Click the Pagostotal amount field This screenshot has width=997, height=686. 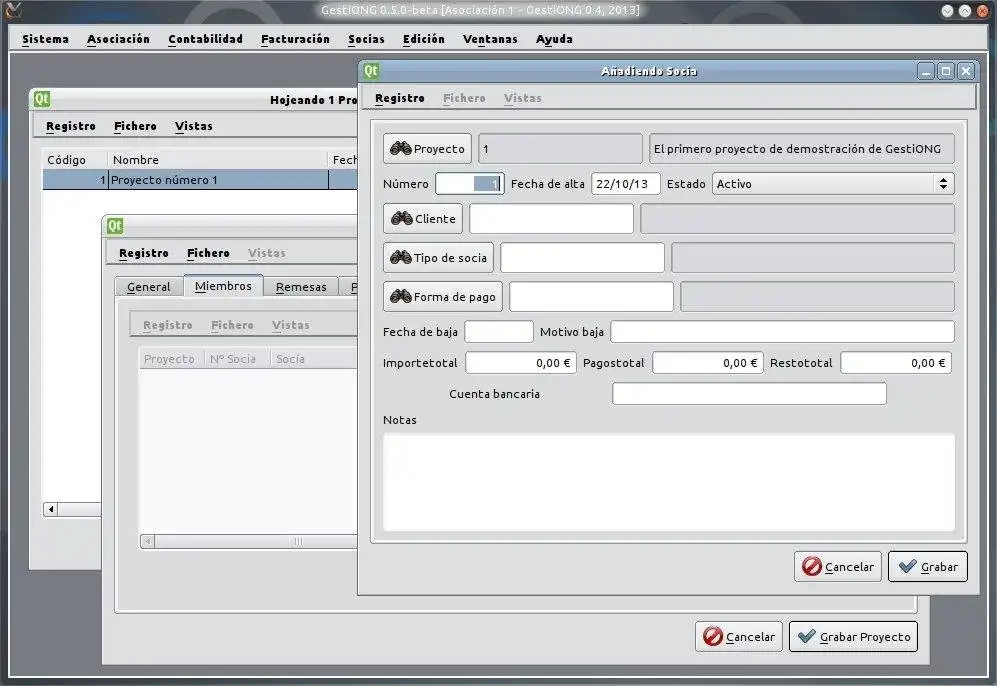tap(708, 363)
